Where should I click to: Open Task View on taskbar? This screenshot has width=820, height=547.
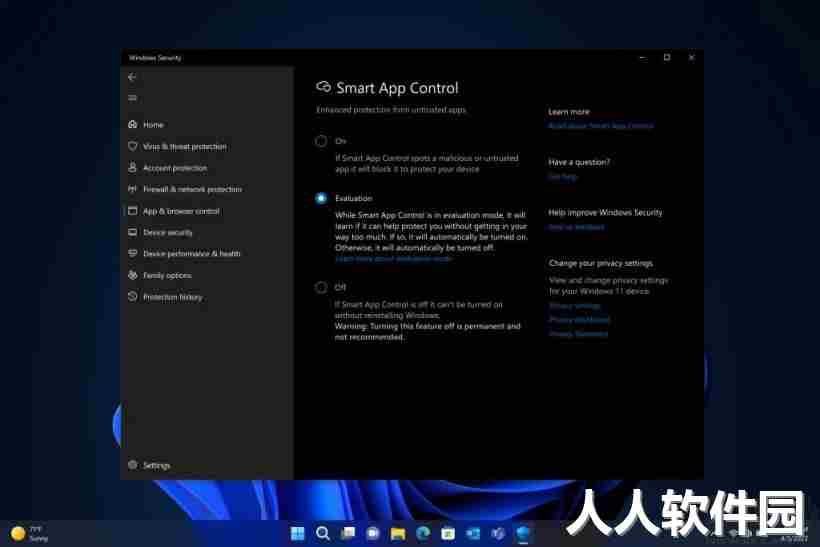tap(348, 533)
